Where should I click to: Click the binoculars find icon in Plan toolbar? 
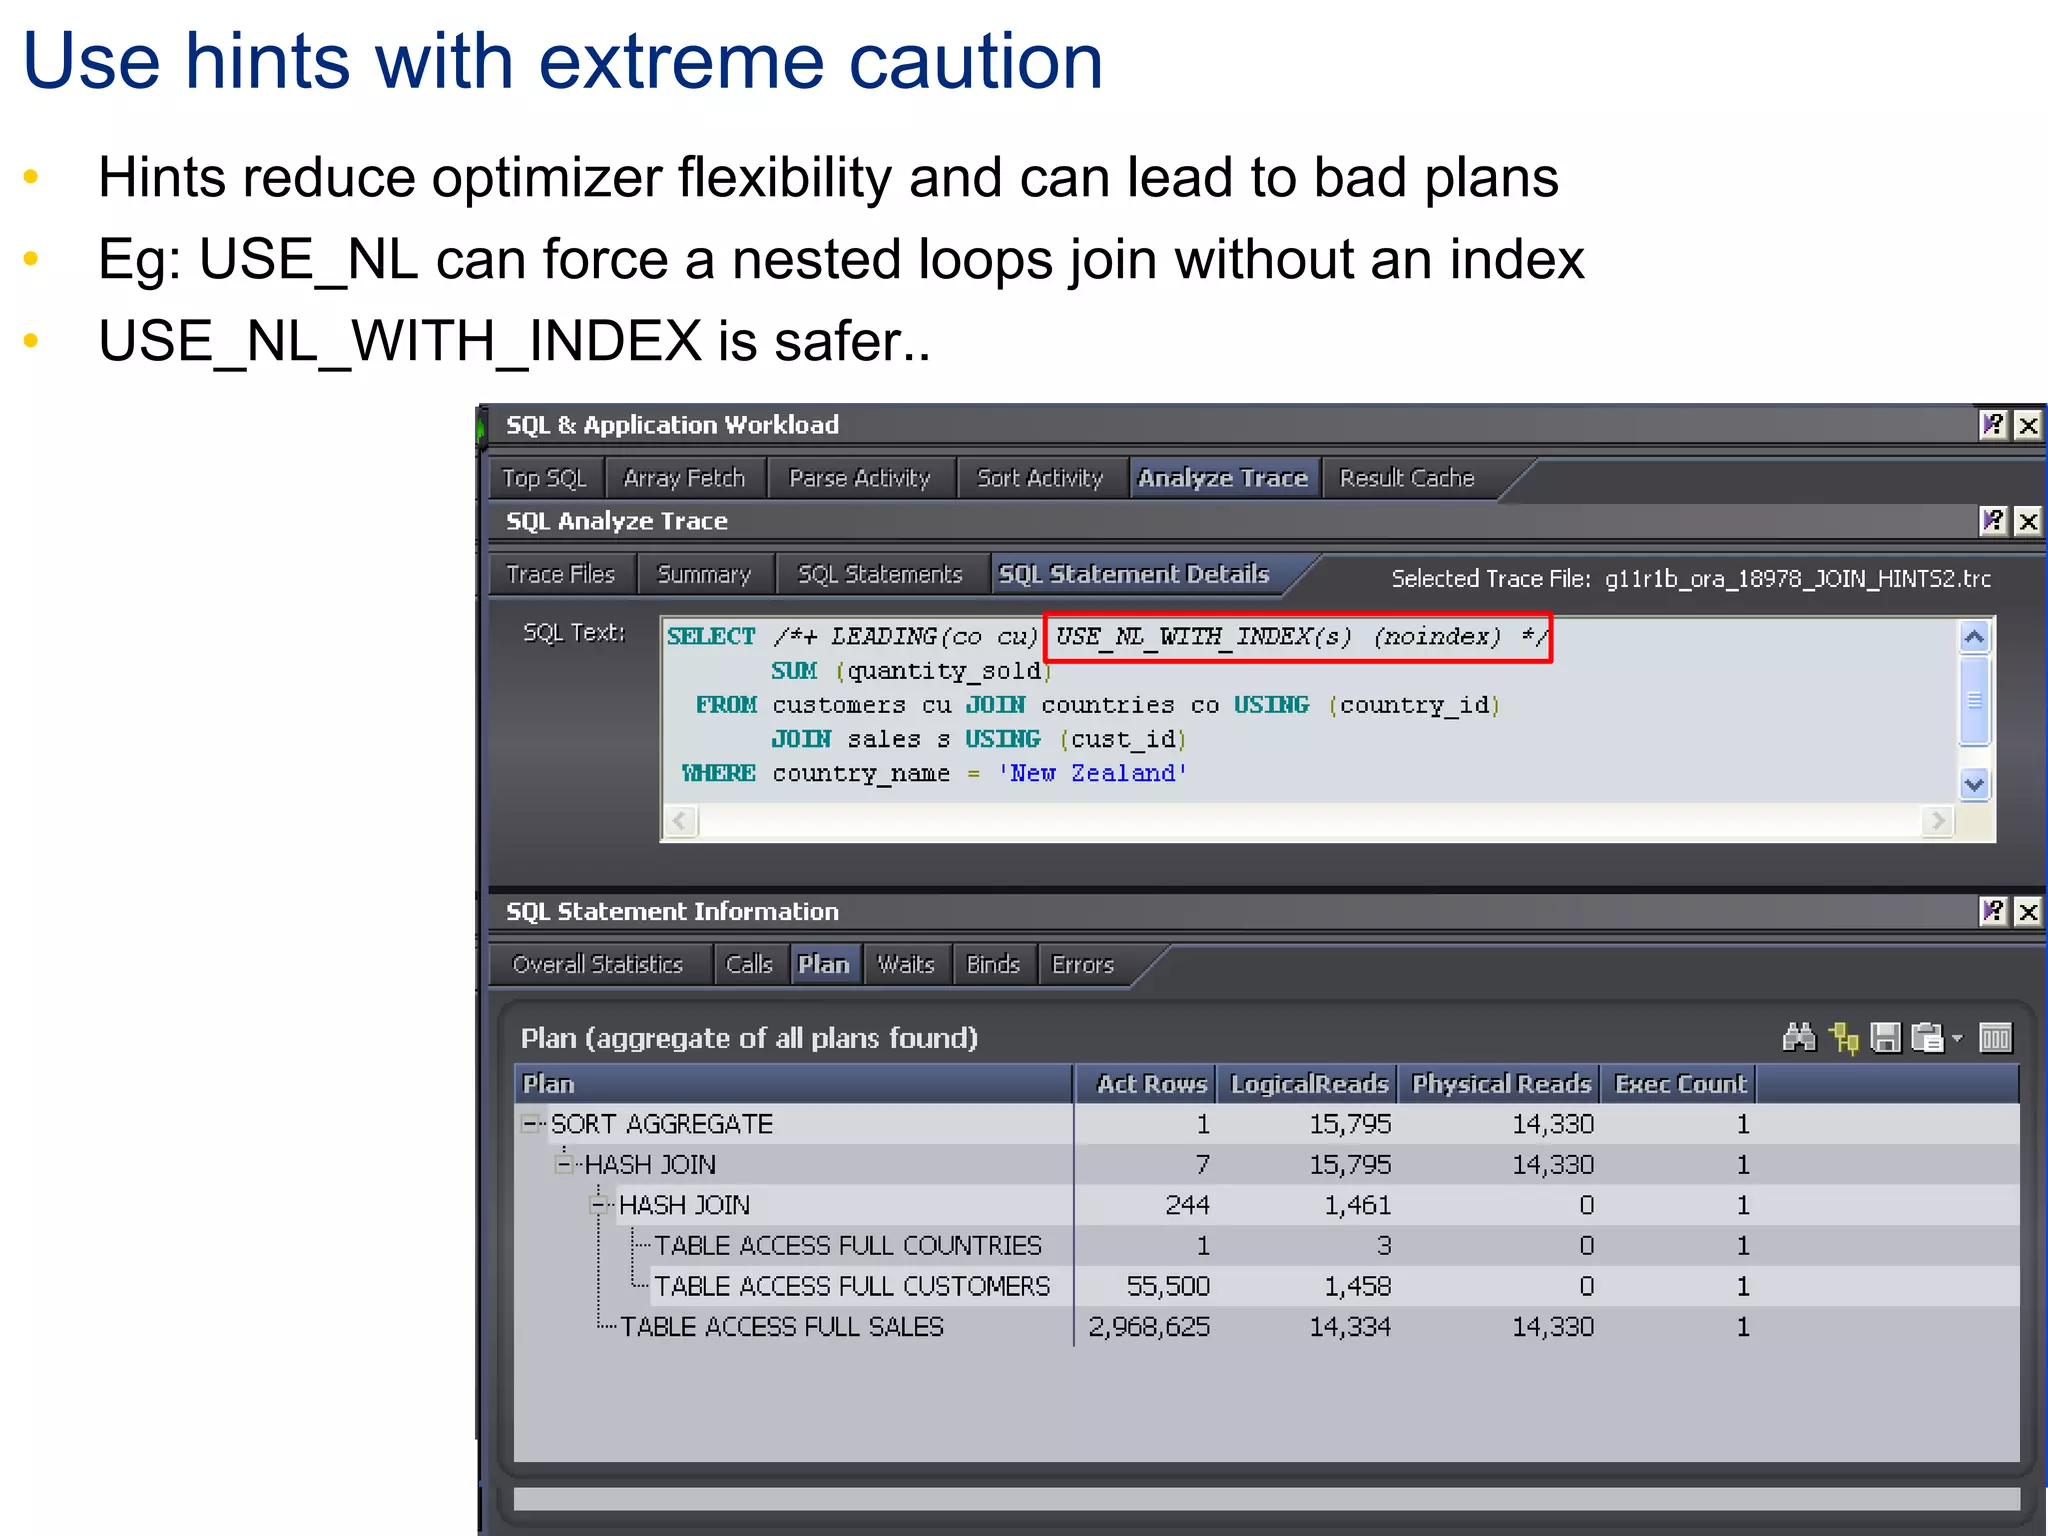tap(1799, 1037)
